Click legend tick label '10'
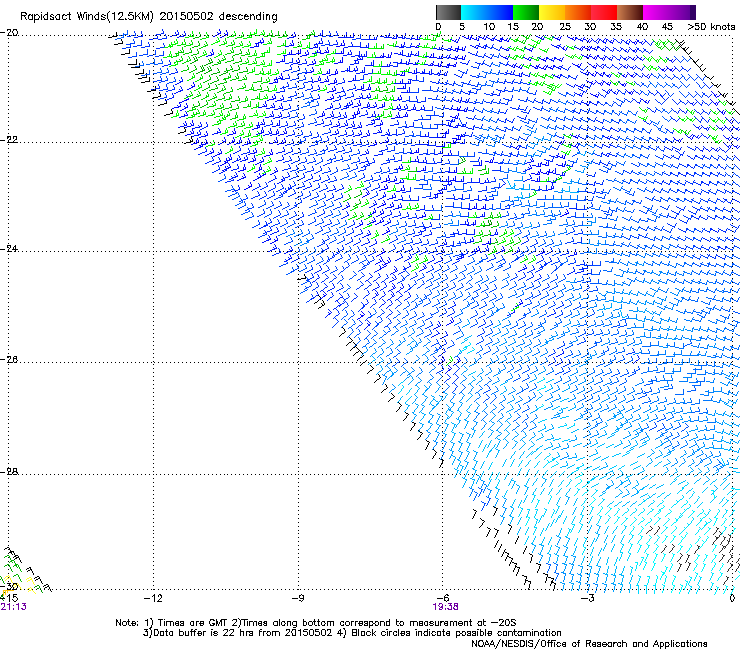The image size is (740, 650). [489, 27]
